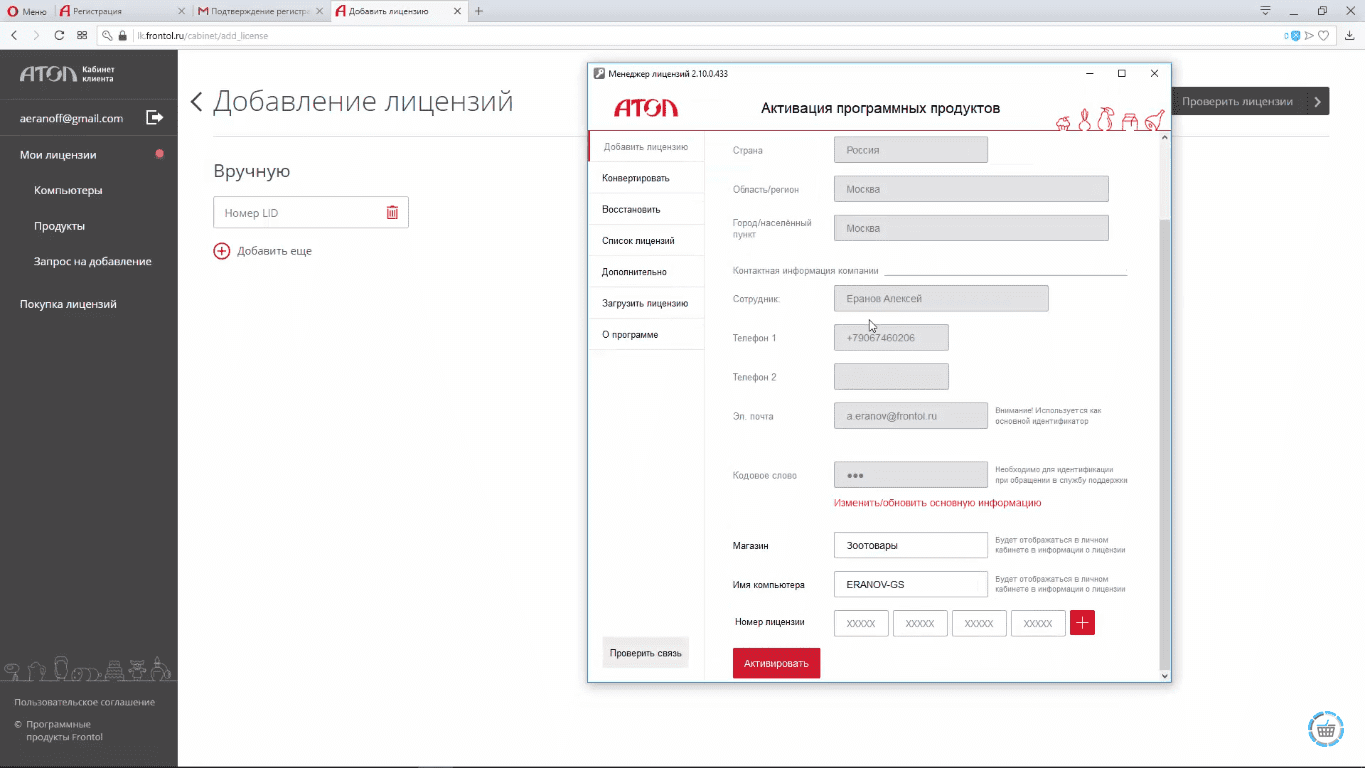
Task: Click the padlock site security icon
Action: [x=123, y=35]
